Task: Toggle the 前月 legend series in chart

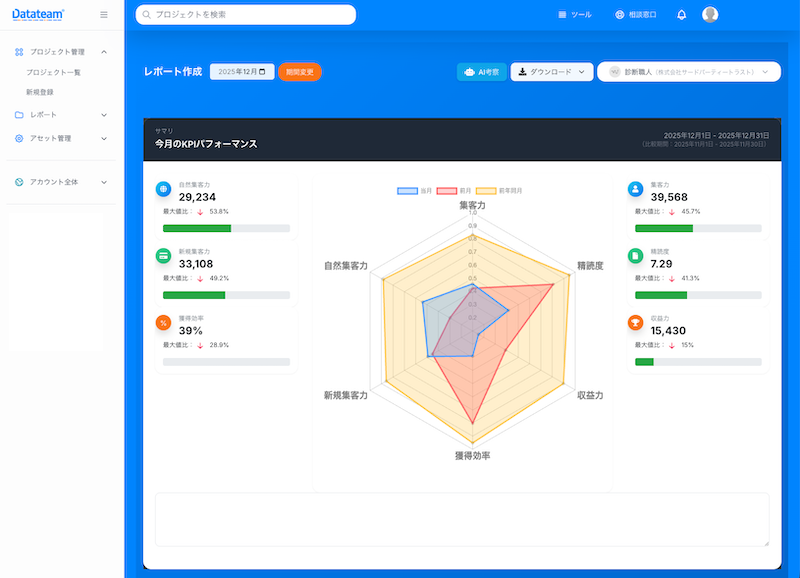Action: [x=455, y=190]
